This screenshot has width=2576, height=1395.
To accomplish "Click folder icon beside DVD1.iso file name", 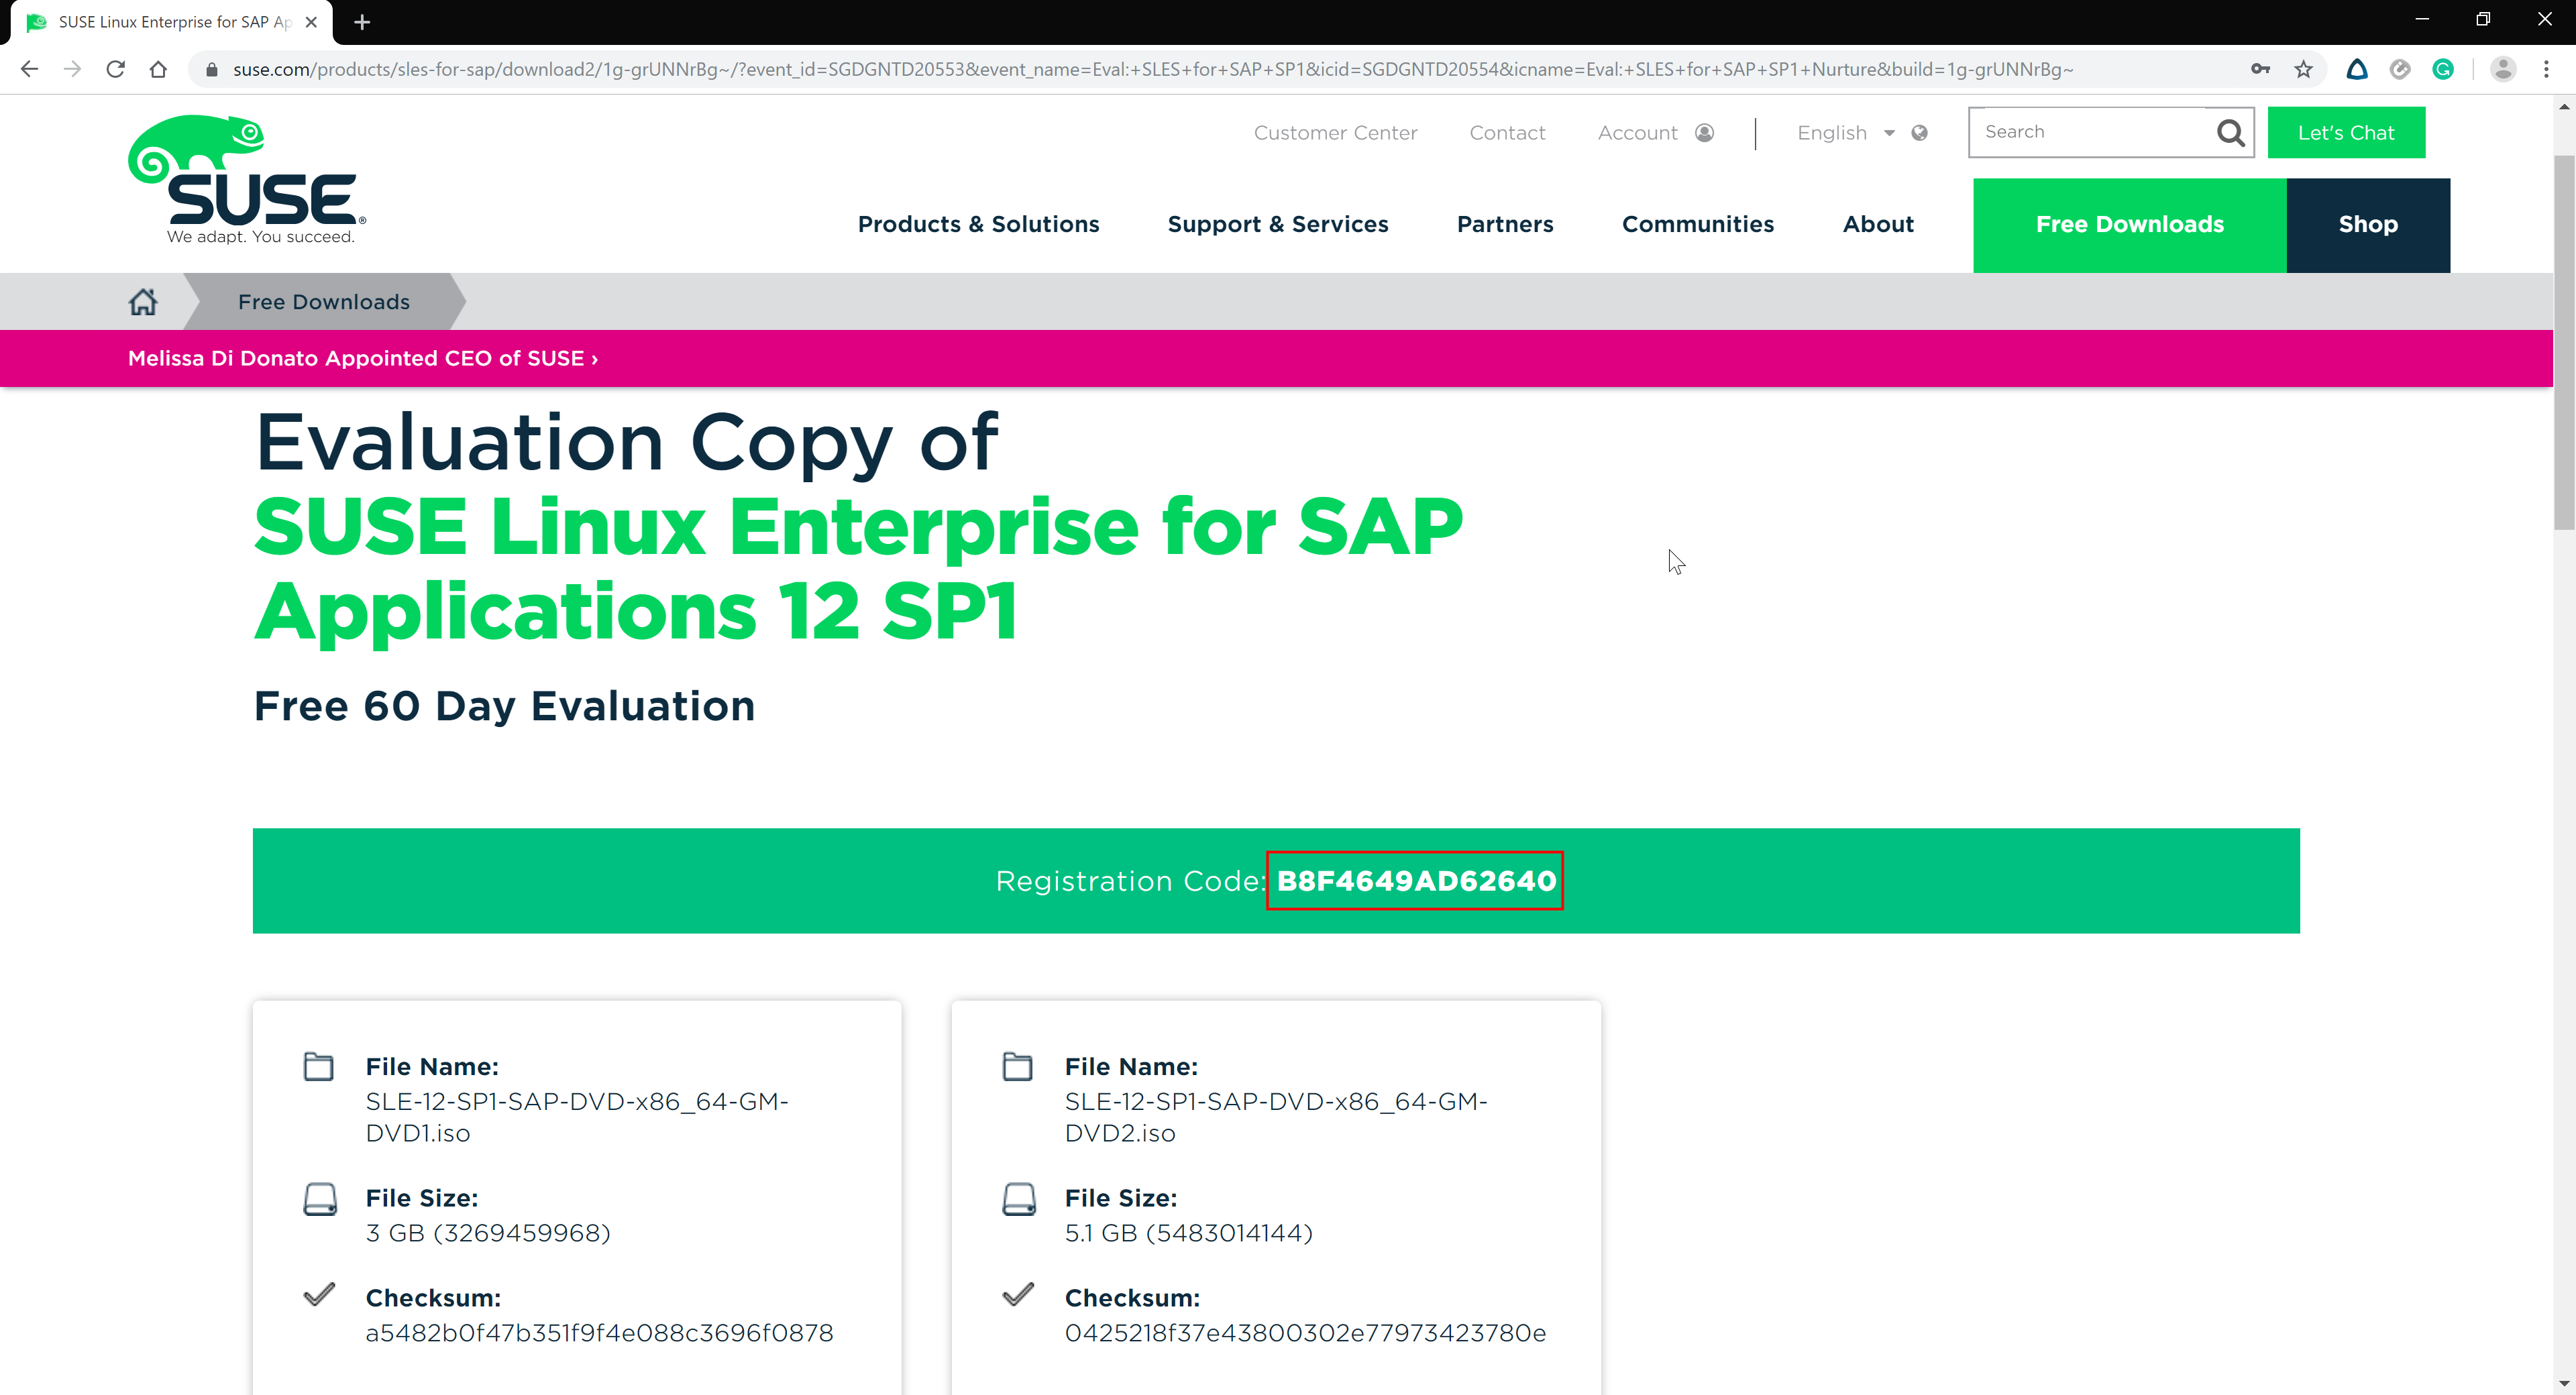I will (318, 1066).
